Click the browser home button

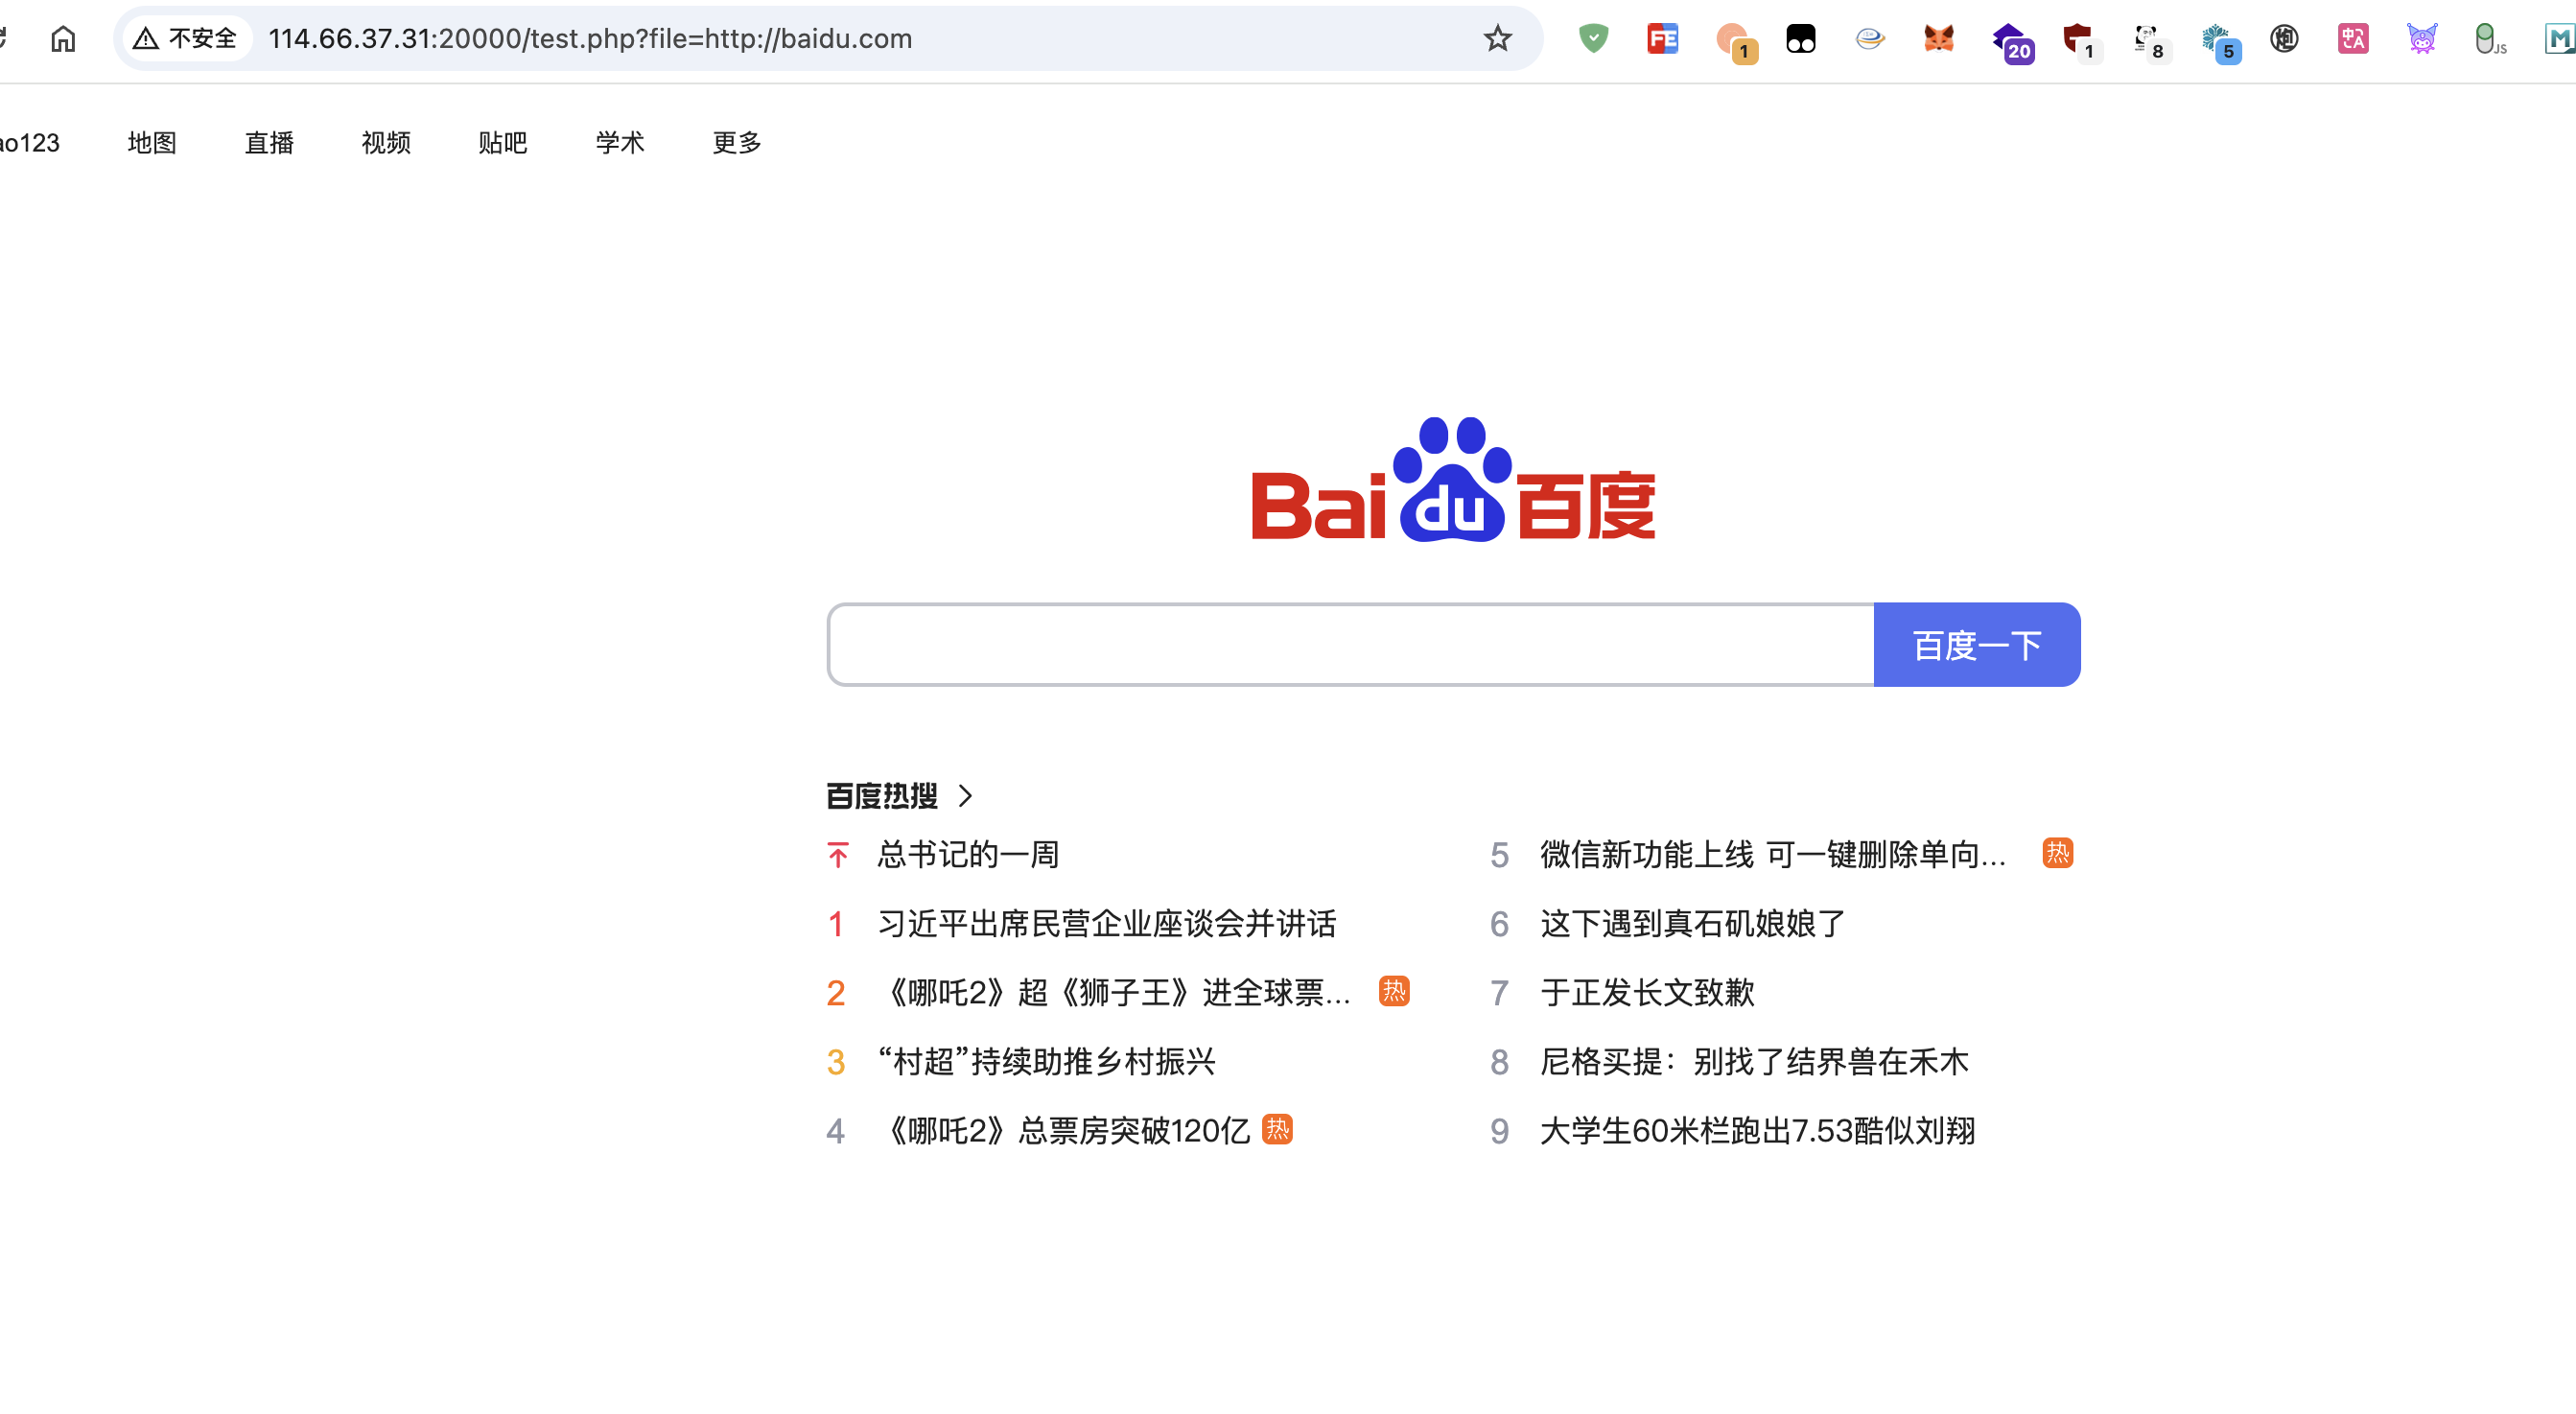pyautogui.click(x=63, y=39)
